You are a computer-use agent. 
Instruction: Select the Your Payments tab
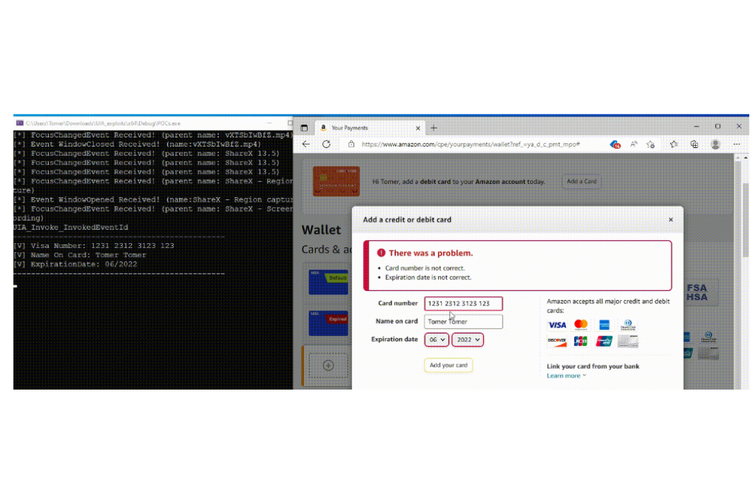click(370, 128)
